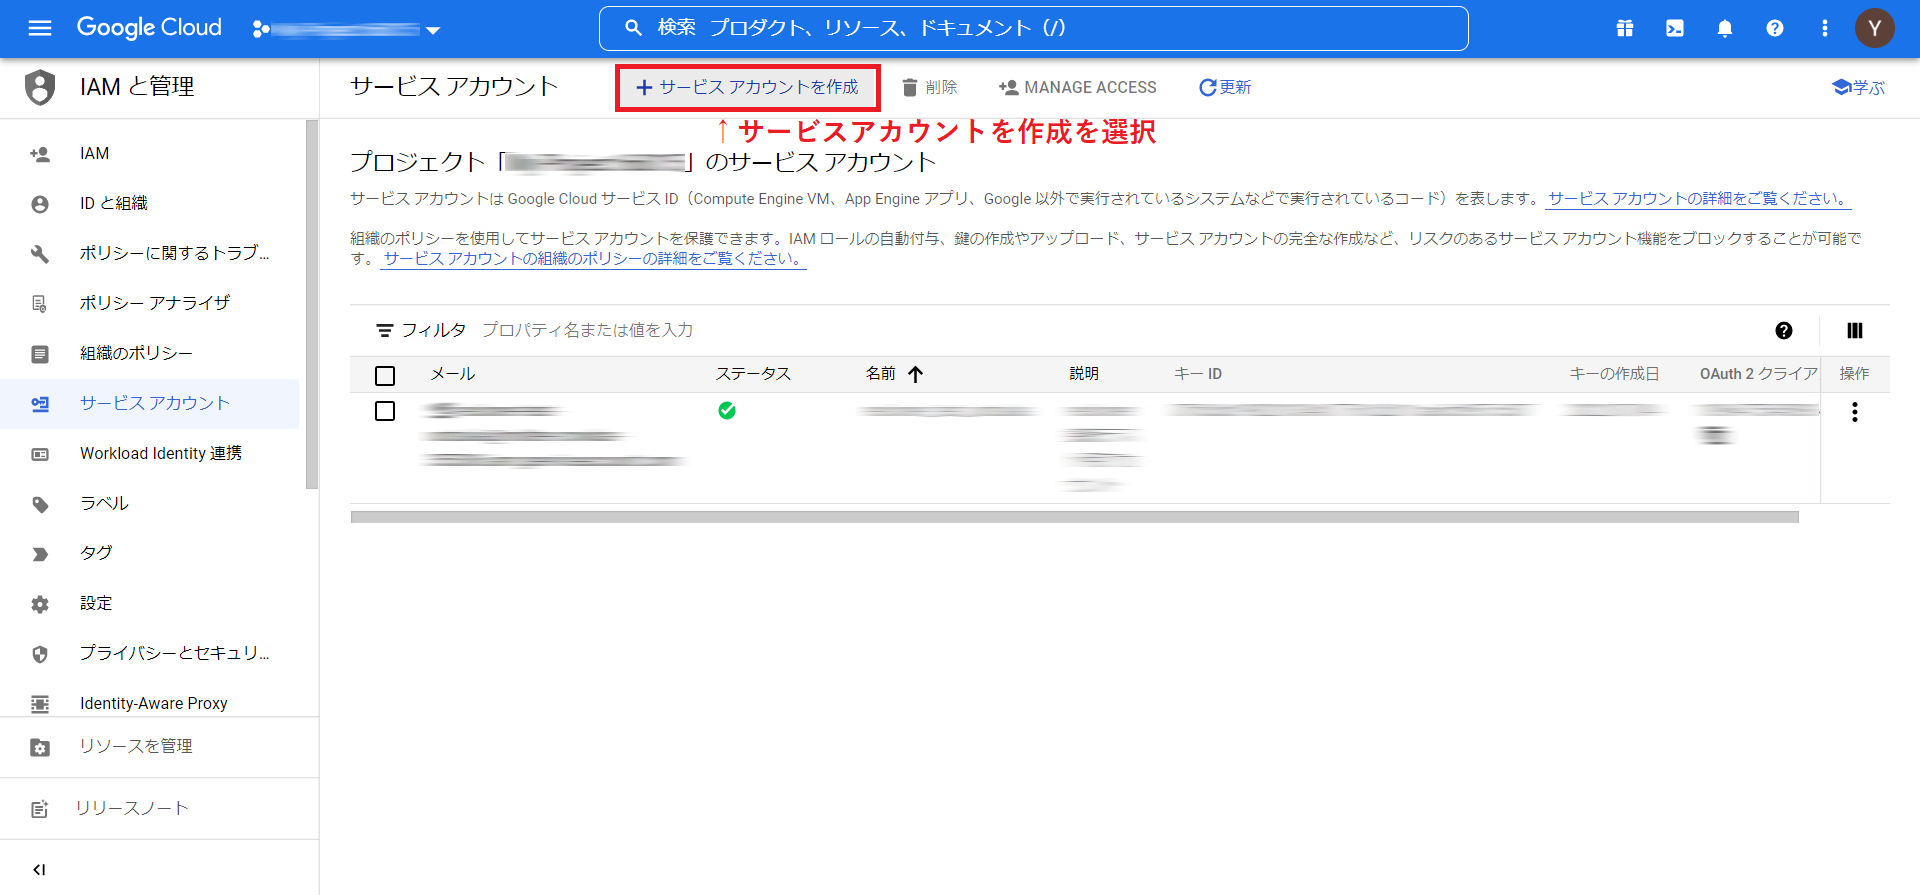
Task: Sort by 名前 column header
Action: pyautogui.click(x=881, y=374)
